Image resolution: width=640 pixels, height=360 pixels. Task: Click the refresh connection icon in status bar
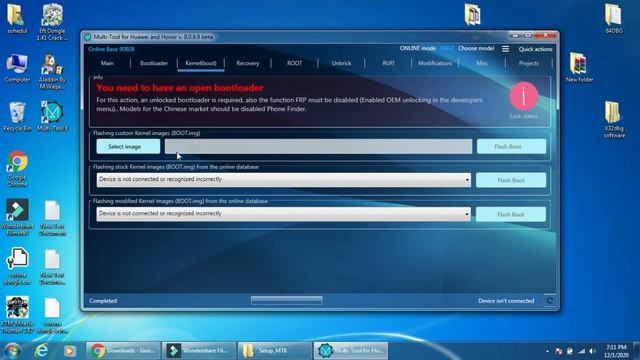click(550, 301)
